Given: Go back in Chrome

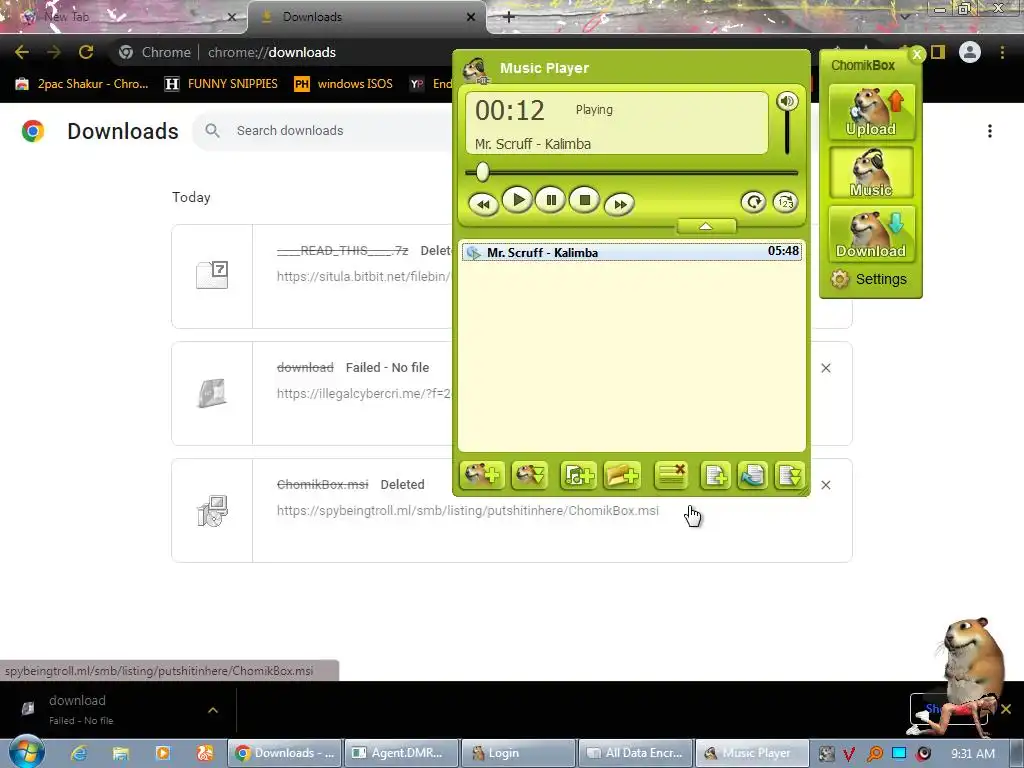Looking at the screenshot, I should pos(22,52).
